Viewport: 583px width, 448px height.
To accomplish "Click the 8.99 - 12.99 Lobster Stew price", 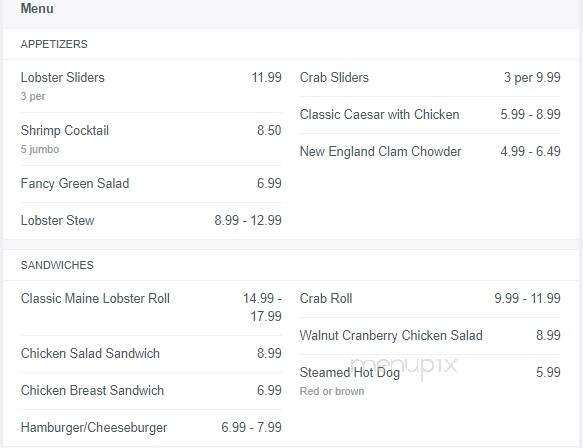I will [248, 220].
